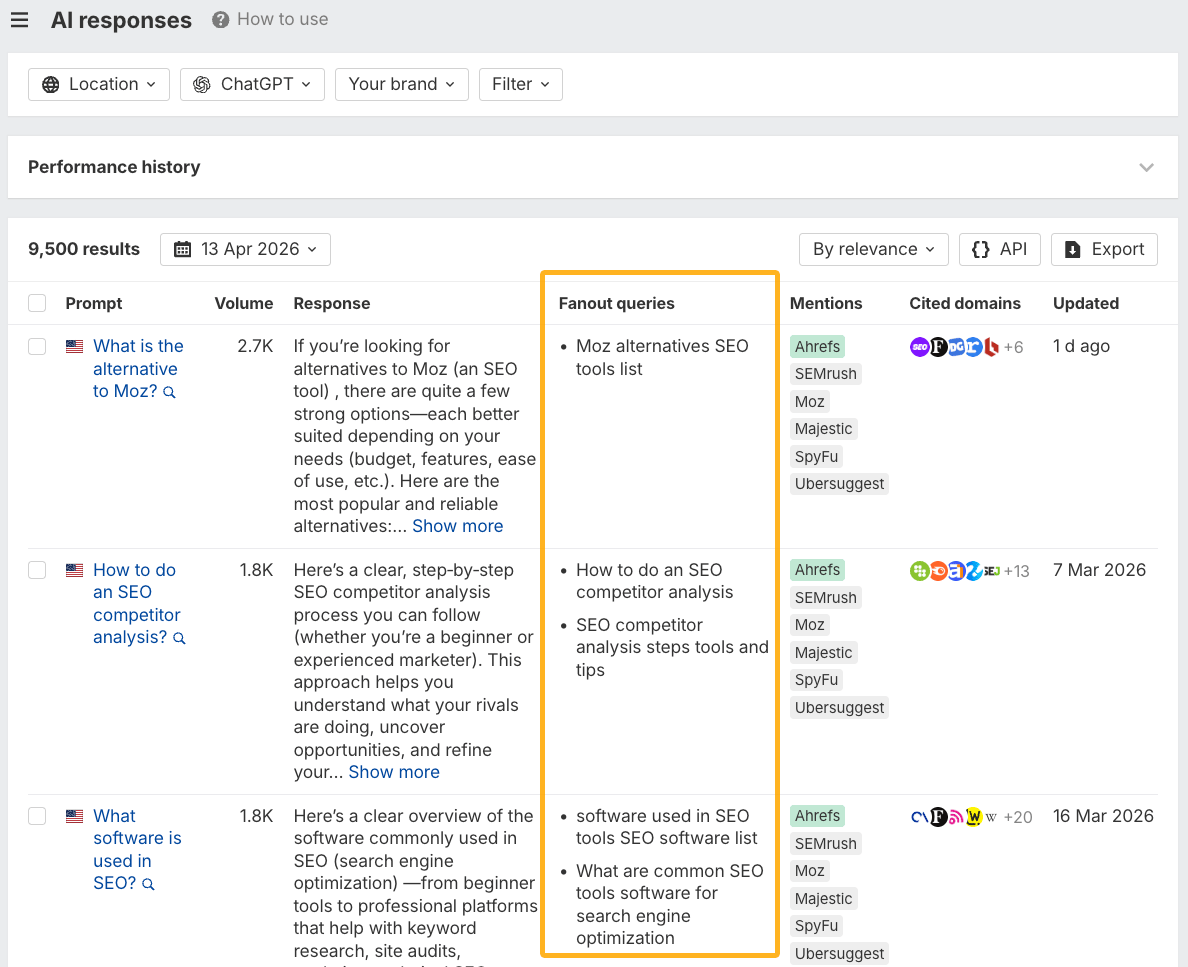
Task: Click US flag in SEO software row
Action: point(74,816)
